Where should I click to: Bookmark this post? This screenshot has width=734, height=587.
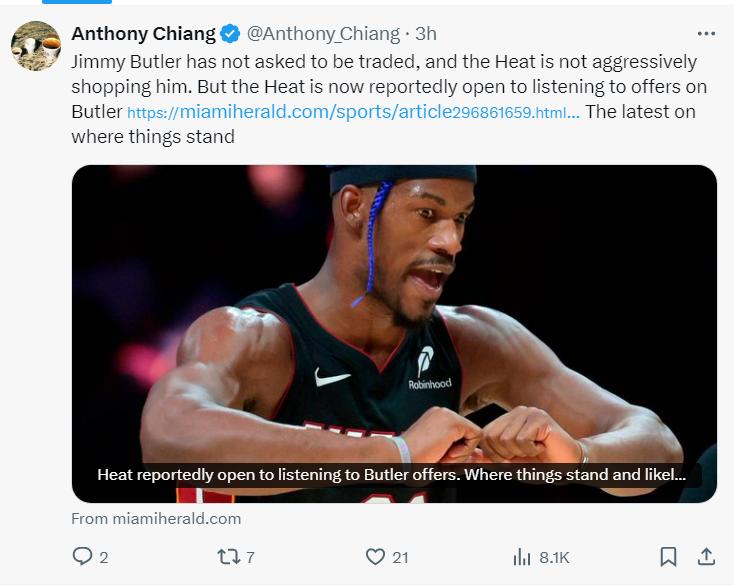tap(668, 557)
